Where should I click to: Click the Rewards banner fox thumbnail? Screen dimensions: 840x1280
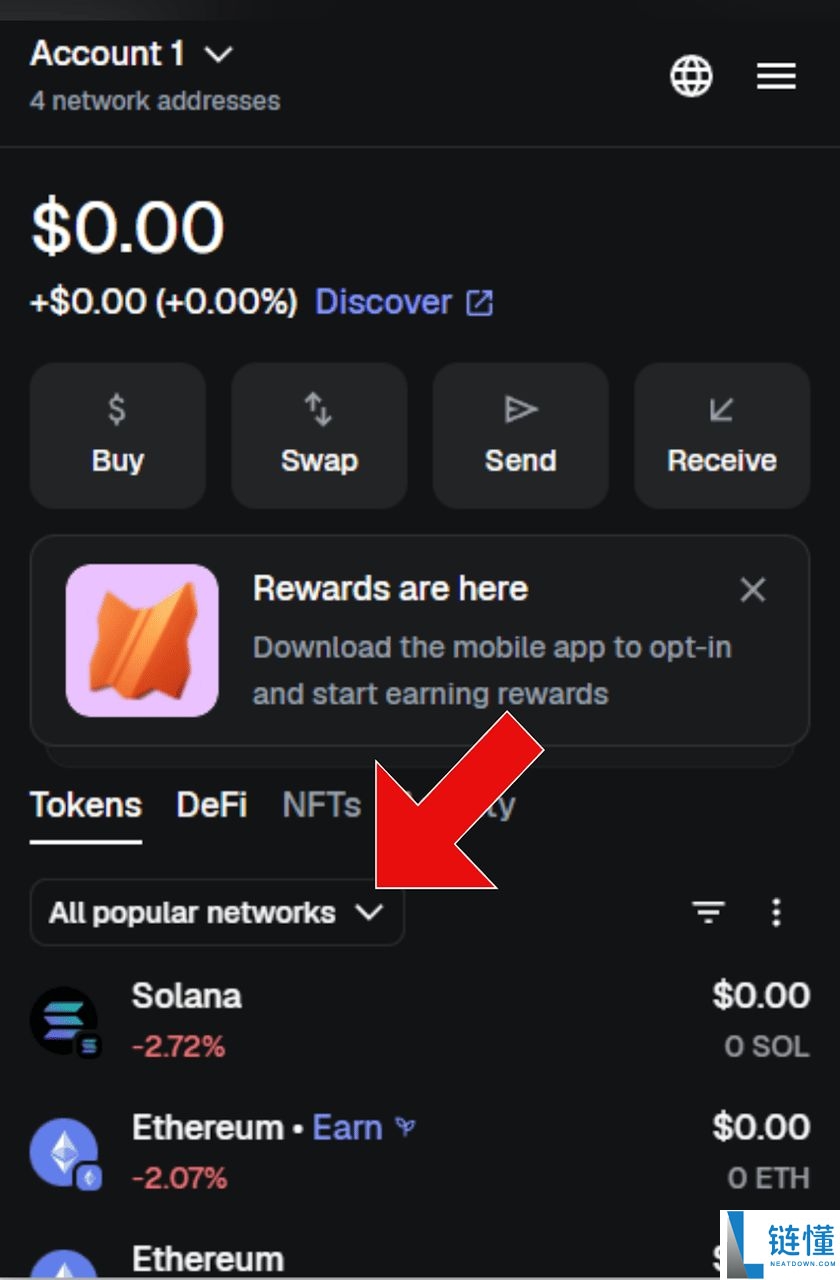pyautogui.click(x=141, y=641)
